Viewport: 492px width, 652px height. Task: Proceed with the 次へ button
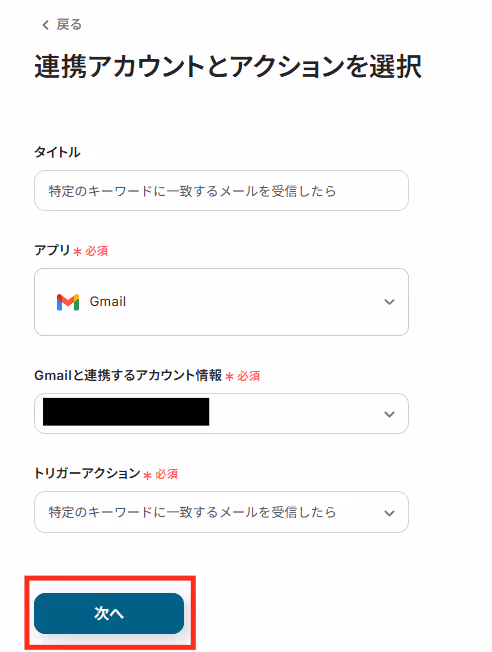coord(109,613)
